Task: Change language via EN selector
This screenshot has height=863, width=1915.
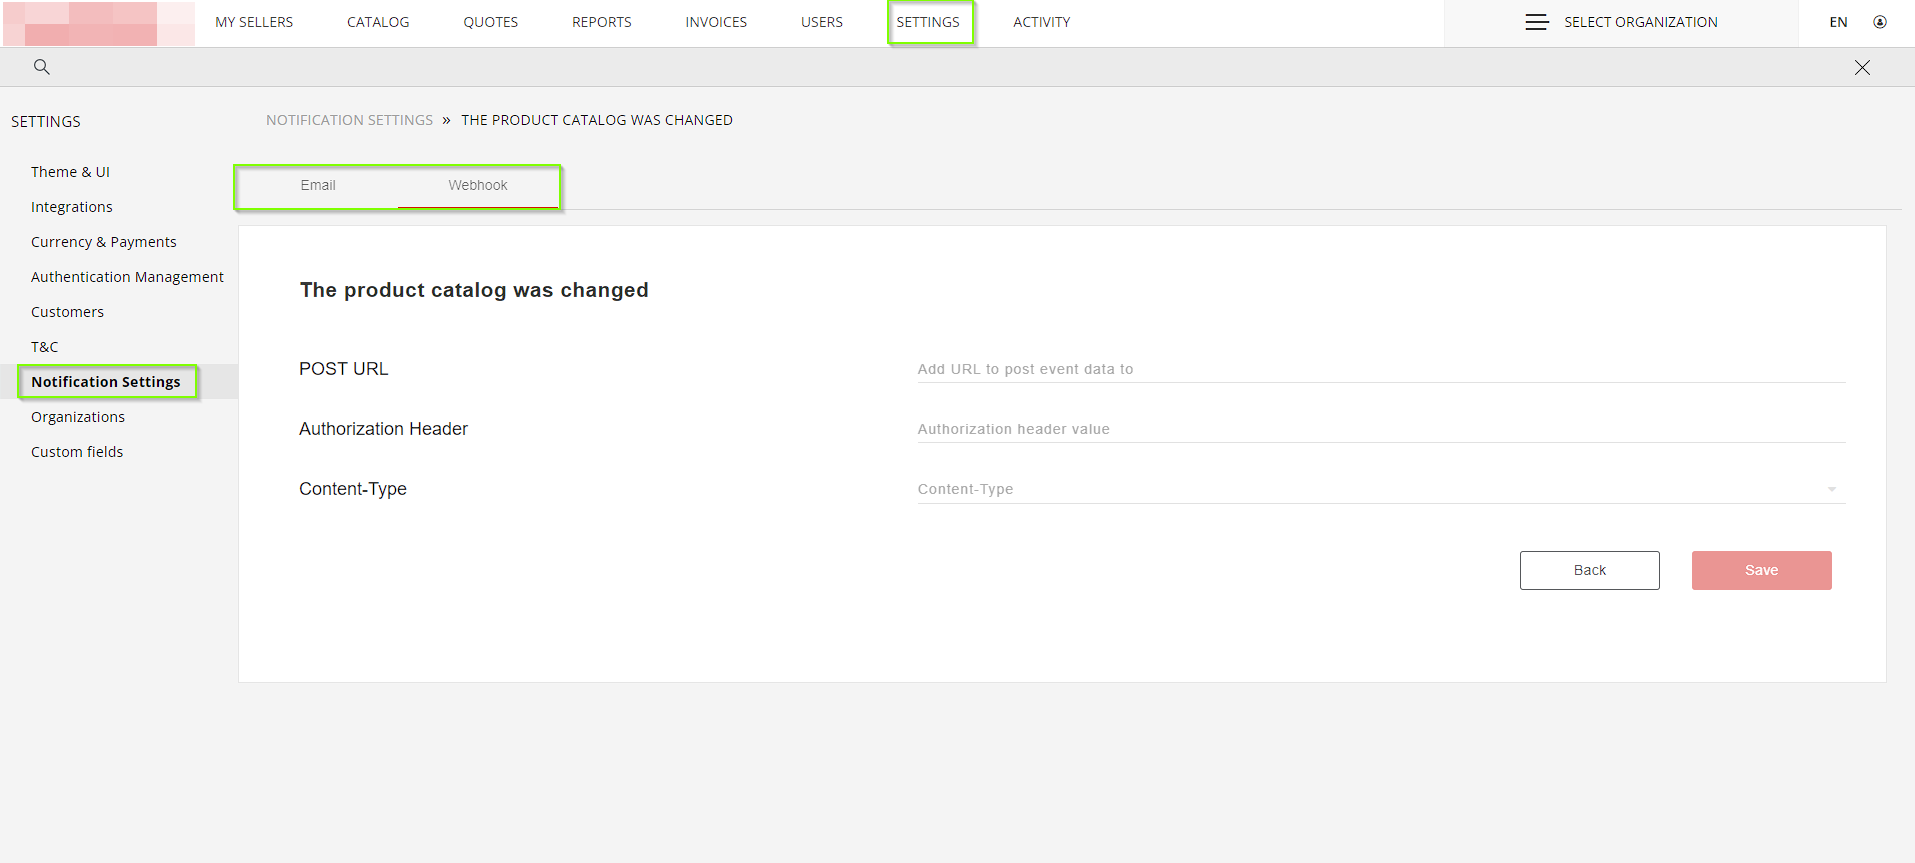Action: (x=1838, y=22)
